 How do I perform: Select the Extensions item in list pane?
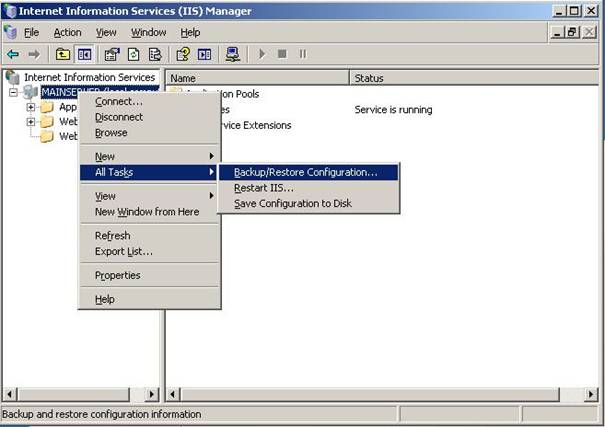pyautogui.click(x=255, y=125)
